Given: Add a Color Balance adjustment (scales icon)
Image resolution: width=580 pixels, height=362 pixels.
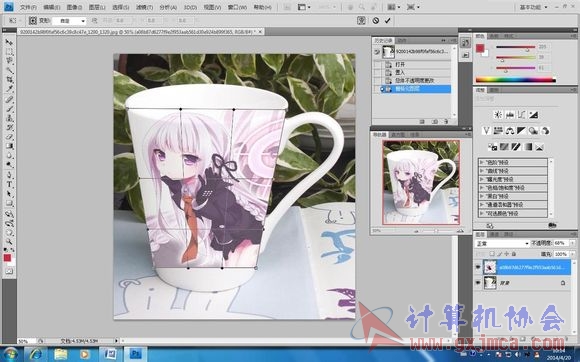Looking at the screenshot, I should click(510, 131).
